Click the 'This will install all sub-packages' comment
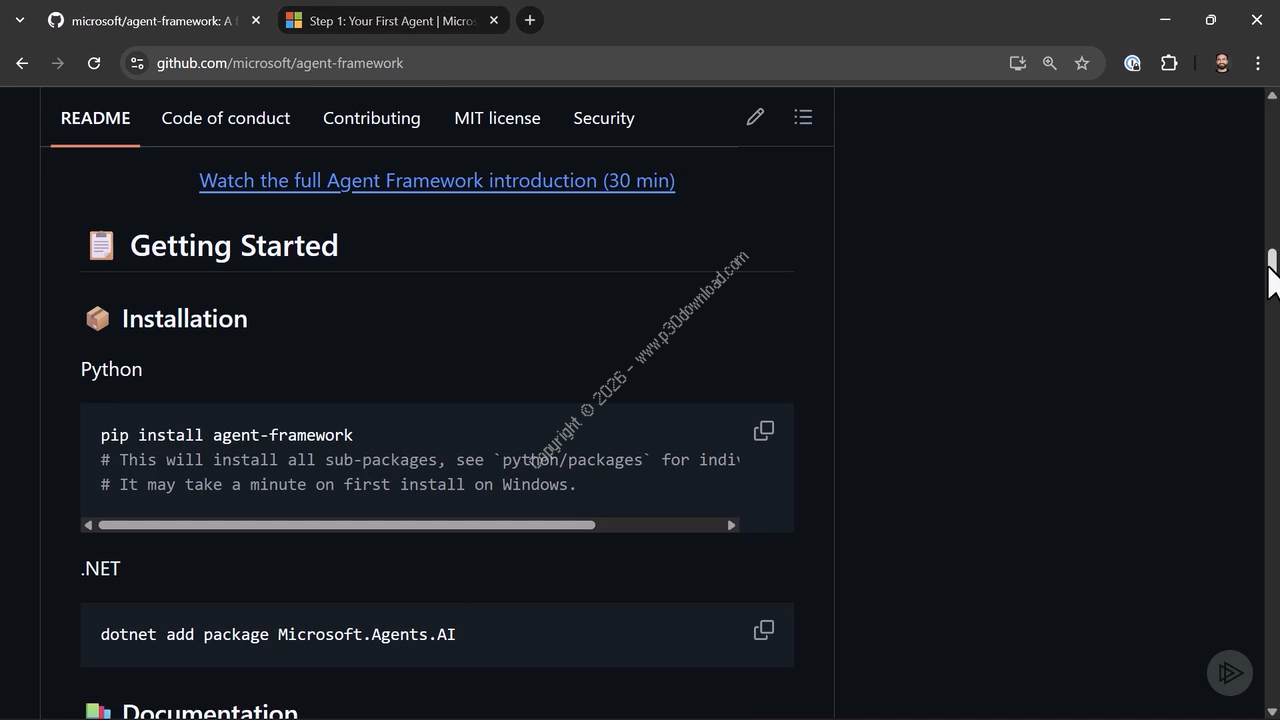 420,460
